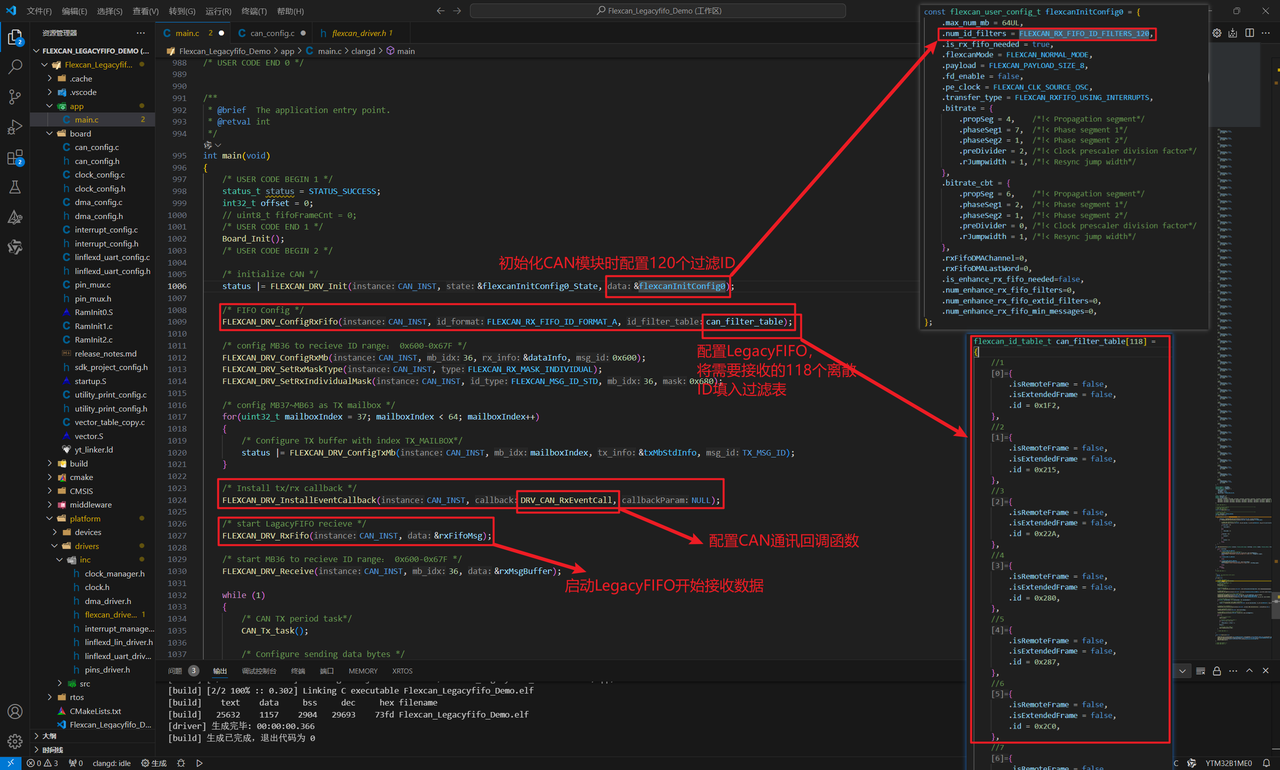Open the Extensions view
The width and height of the screenshot is (1280, 770).
point(15,157)
